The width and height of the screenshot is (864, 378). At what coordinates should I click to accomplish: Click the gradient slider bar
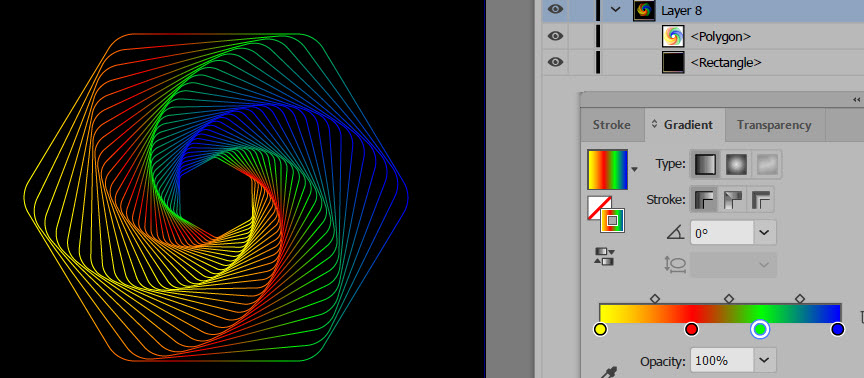point(720,314)
